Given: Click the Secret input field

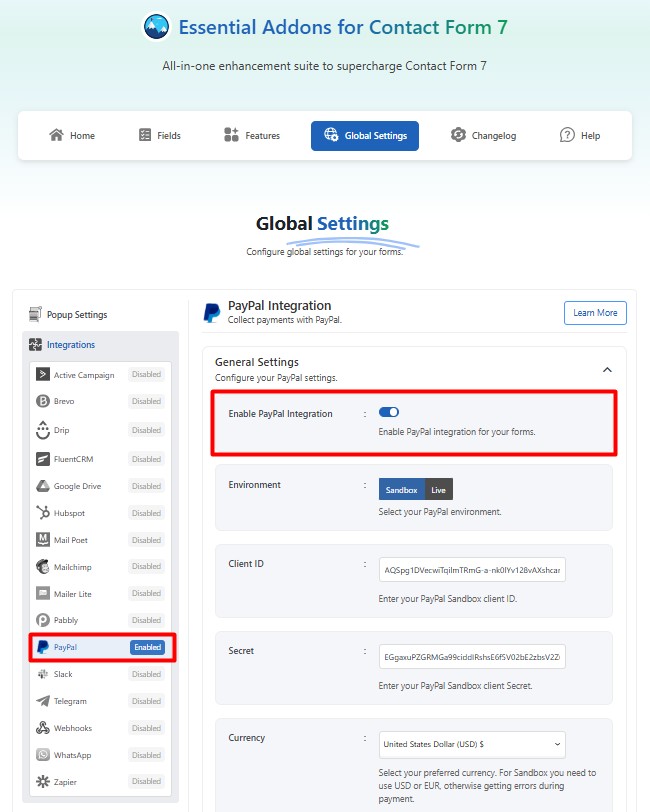Looking at the screenshot, I should (x=472, y=657).
